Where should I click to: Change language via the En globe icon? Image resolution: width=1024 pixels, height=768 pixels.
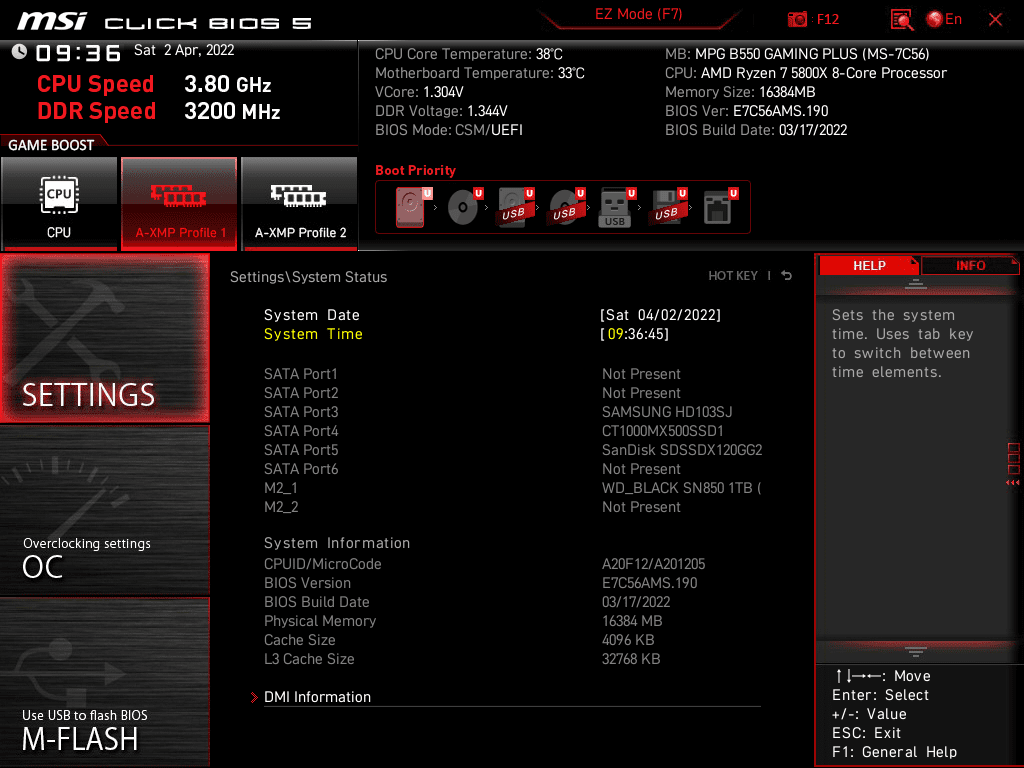coord(944,20)
